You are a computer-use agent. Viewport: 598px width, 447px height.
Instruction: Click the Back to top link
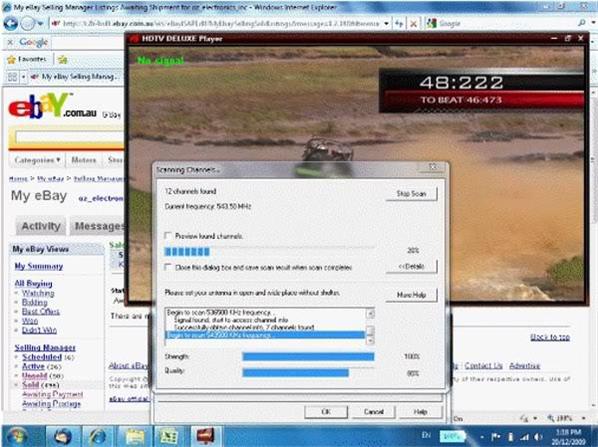point(550,337)
